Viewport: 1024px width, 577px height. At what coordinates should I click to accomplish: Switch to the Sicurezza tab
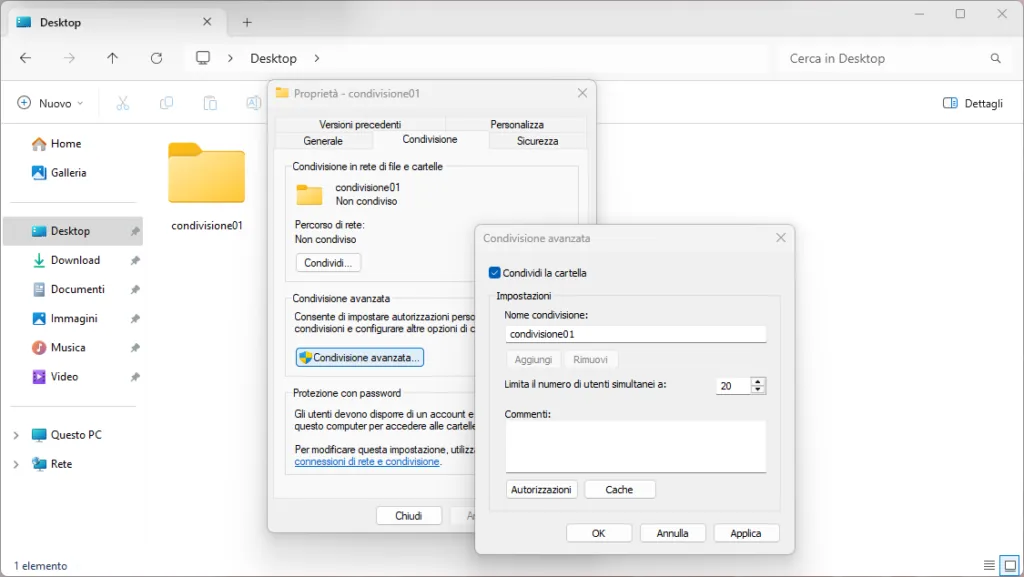pos(537,141)
